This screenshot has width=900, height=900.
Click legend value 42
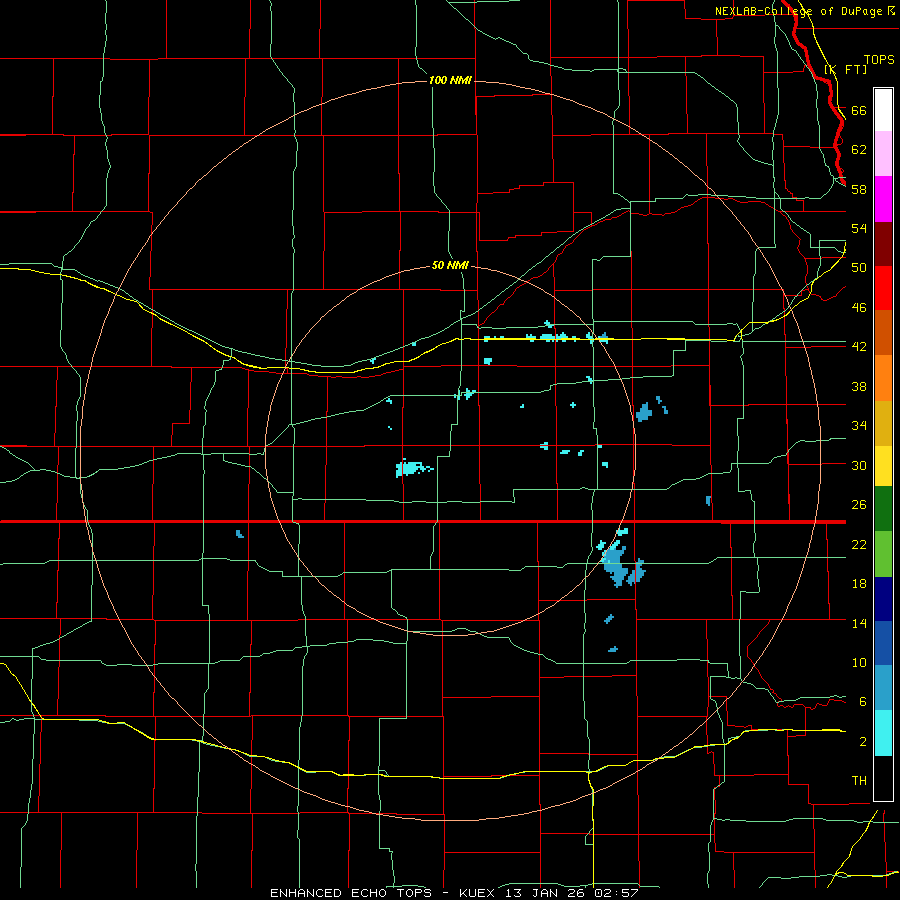tap(859, 346)
